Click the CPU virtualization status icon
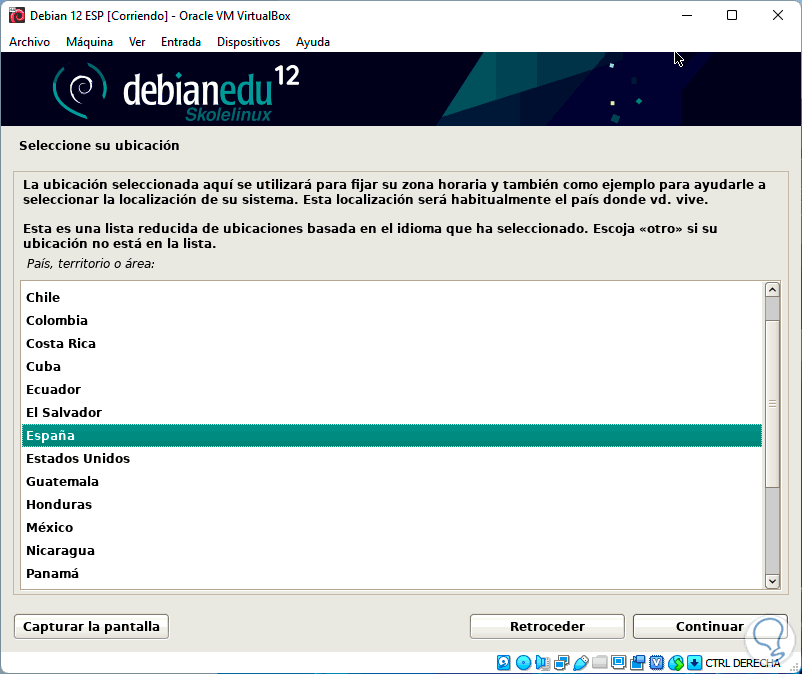The image size is (802, 674). tap(656, 663)
